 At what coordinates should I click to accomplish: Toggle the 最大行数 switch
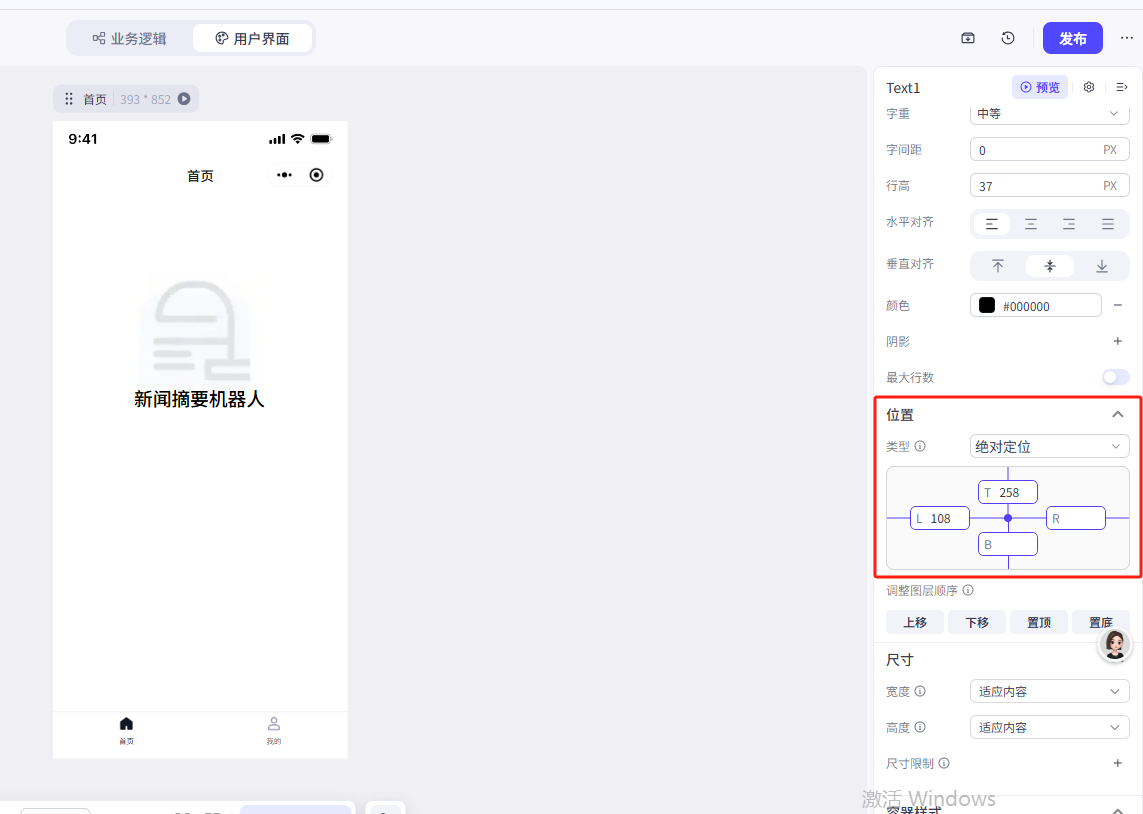click(1115, 377)
